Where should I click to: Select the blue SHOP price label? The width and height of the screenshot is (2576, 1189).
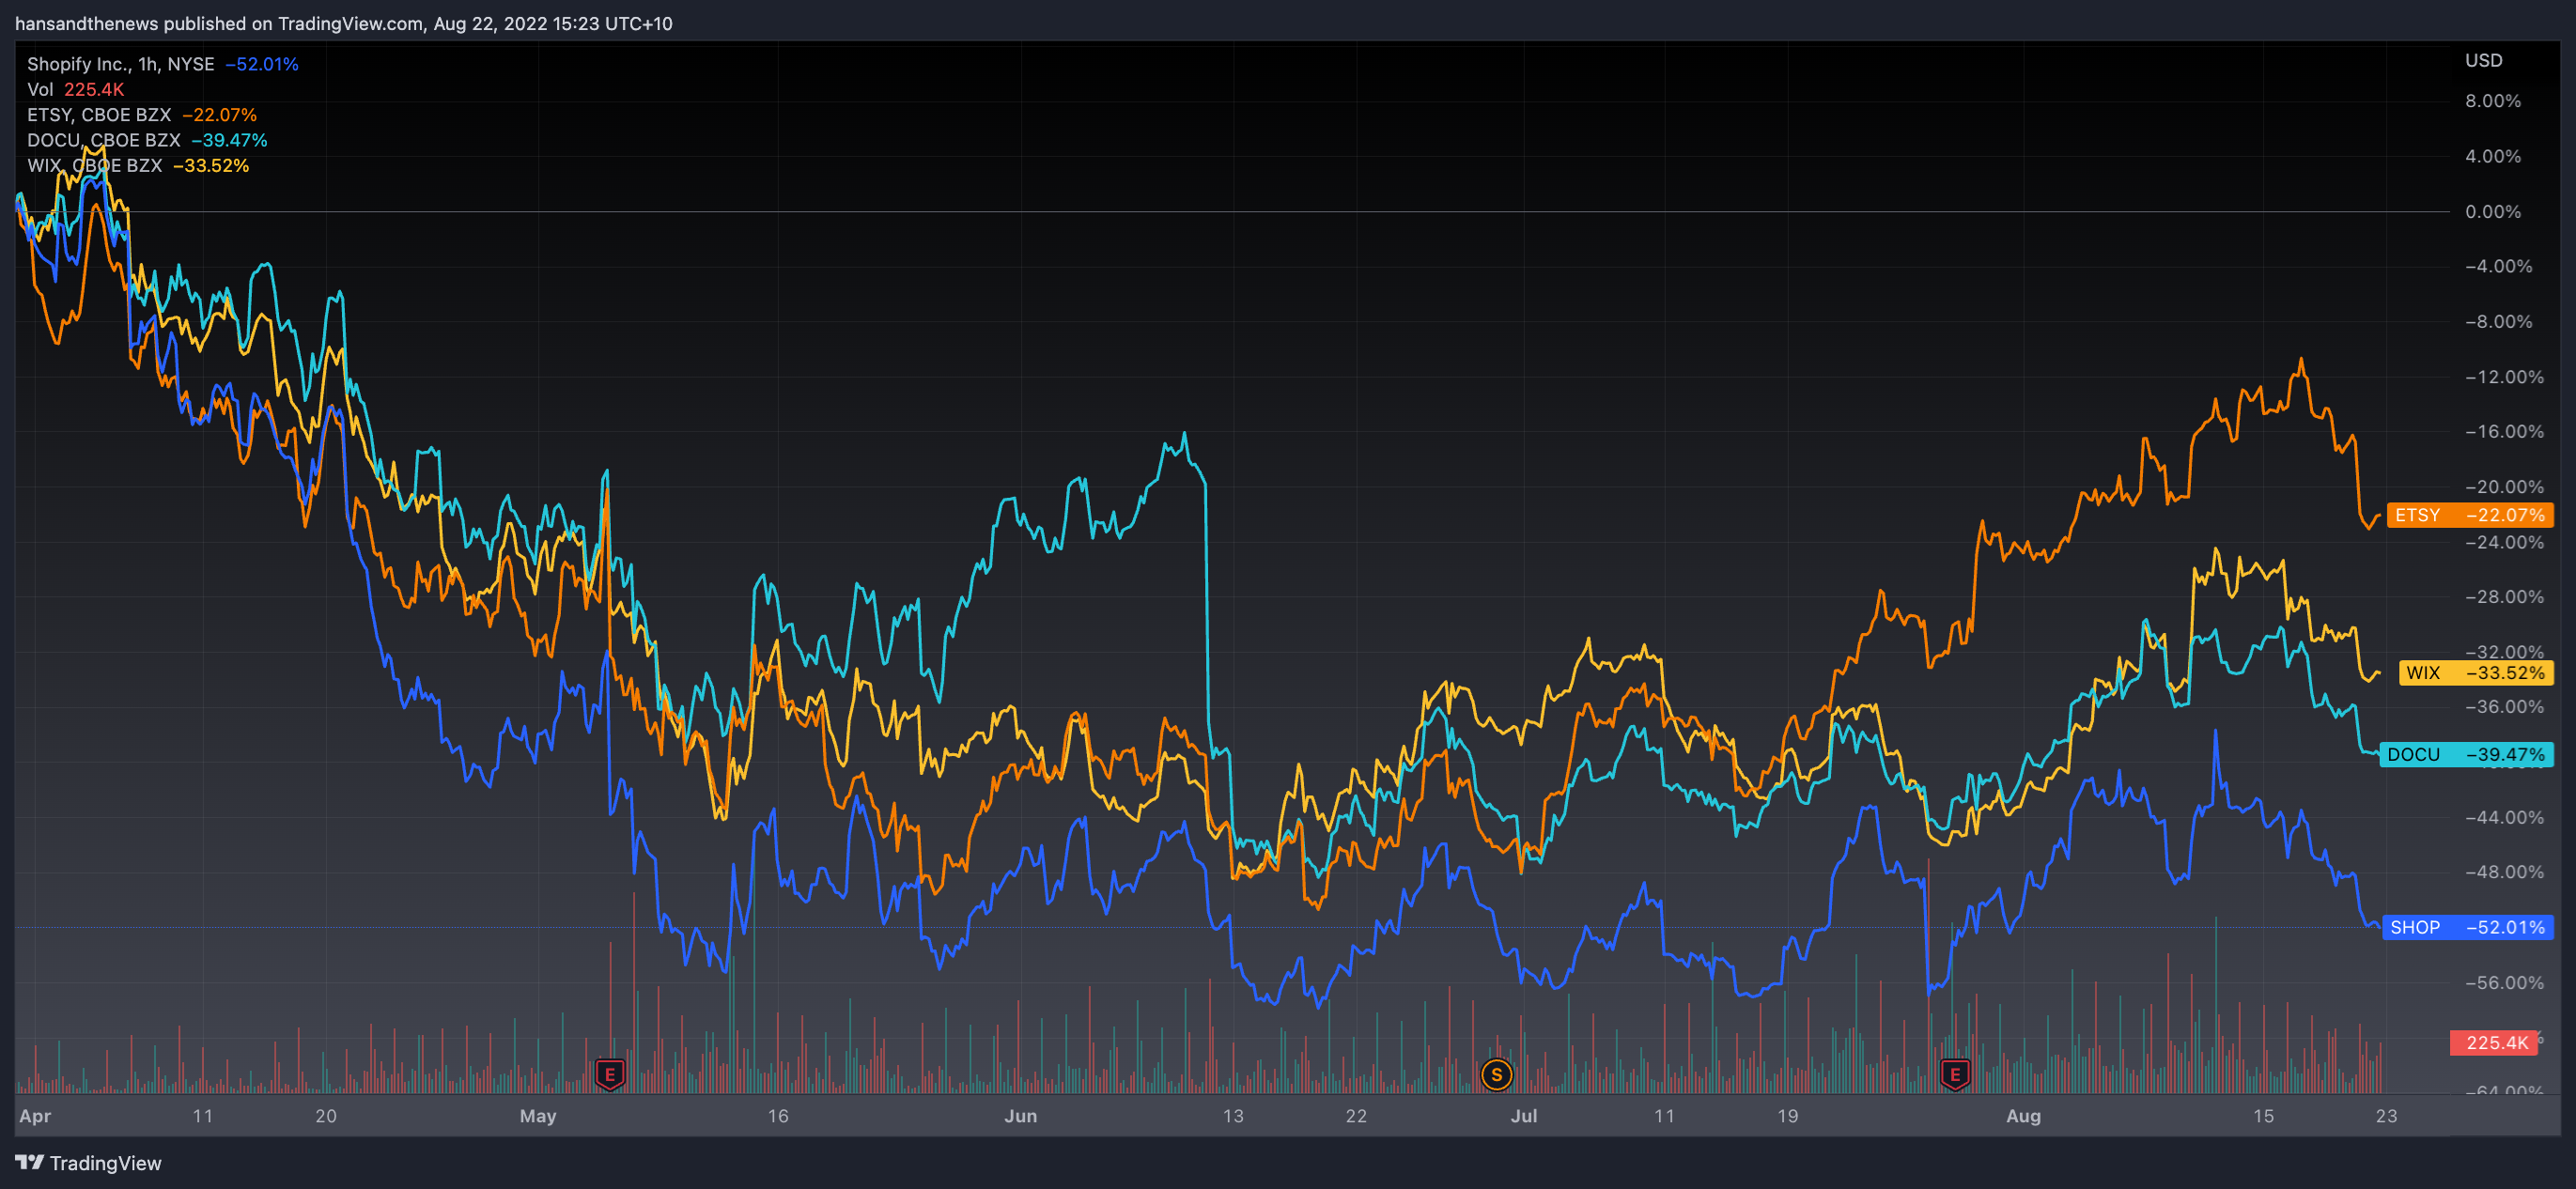point(2467,927)
